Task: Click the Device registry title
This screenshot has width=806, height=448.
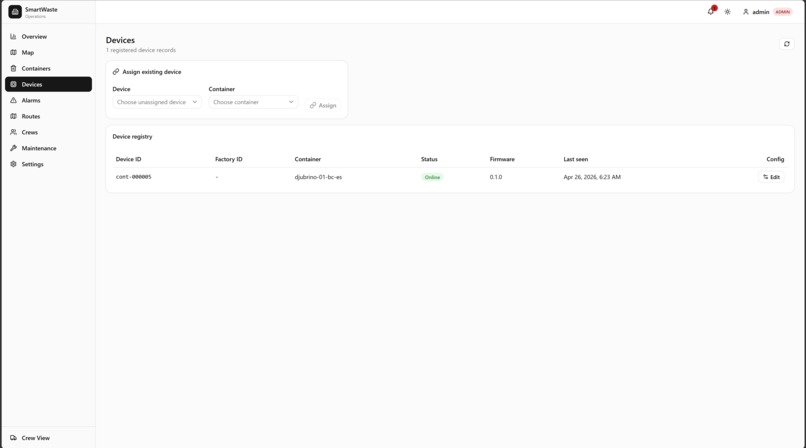Action: [132, 137]
